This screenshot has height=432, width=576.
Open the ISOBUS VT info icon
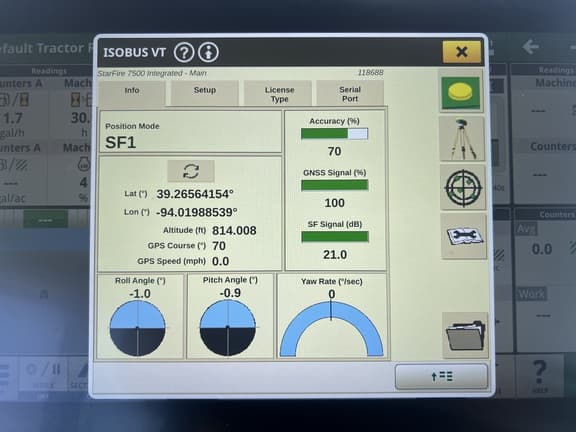click(208, 53)
